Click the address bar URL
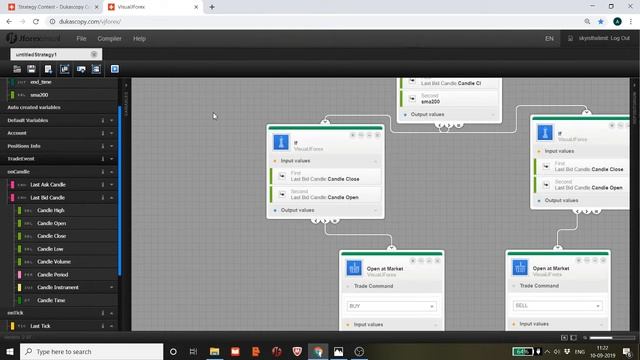The image size is (640, 360). pyautogui.click(x=90, y=22)
